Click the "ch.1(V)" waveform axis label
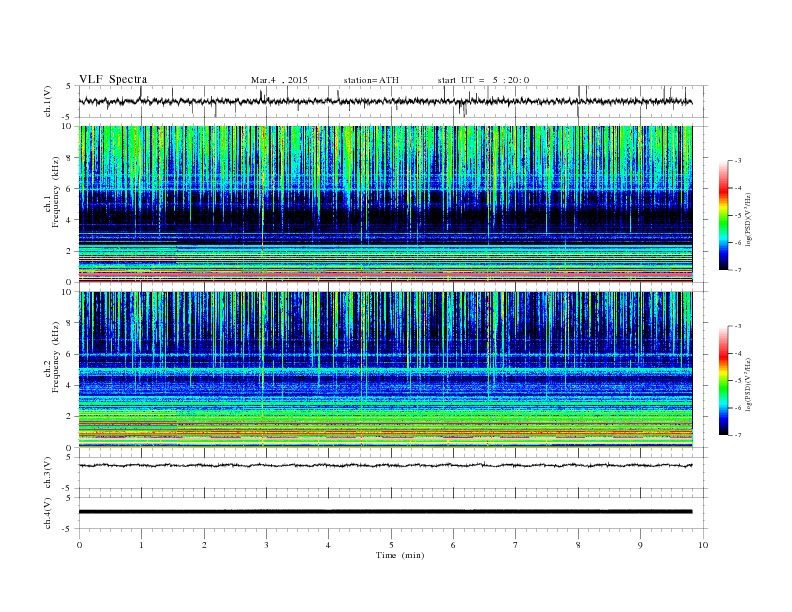 pos(48,101)
